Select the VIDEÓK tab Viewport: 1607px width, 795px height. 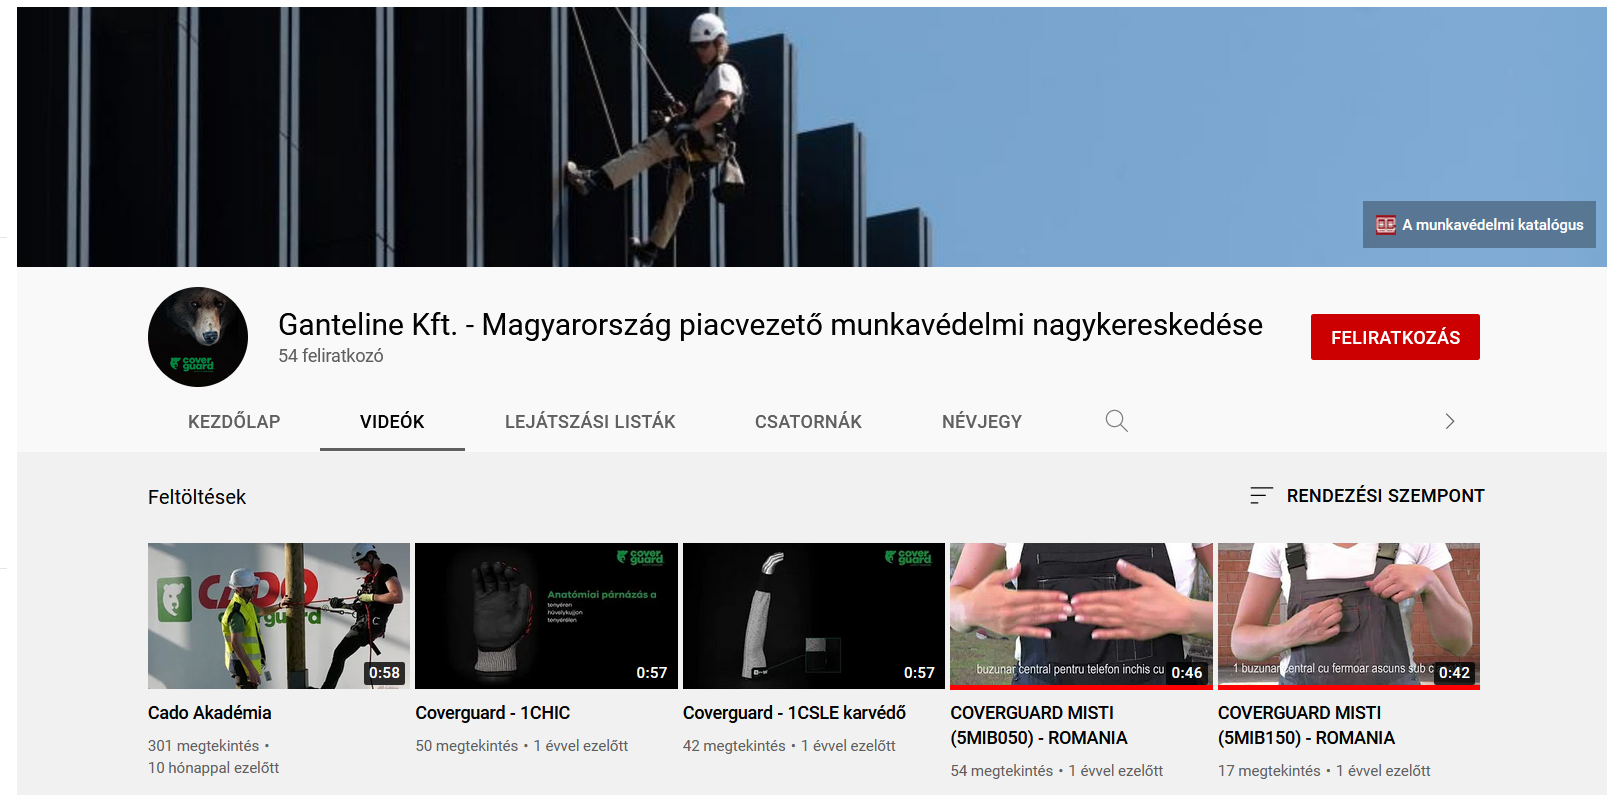pyautogui.click(x=392, y=422)
